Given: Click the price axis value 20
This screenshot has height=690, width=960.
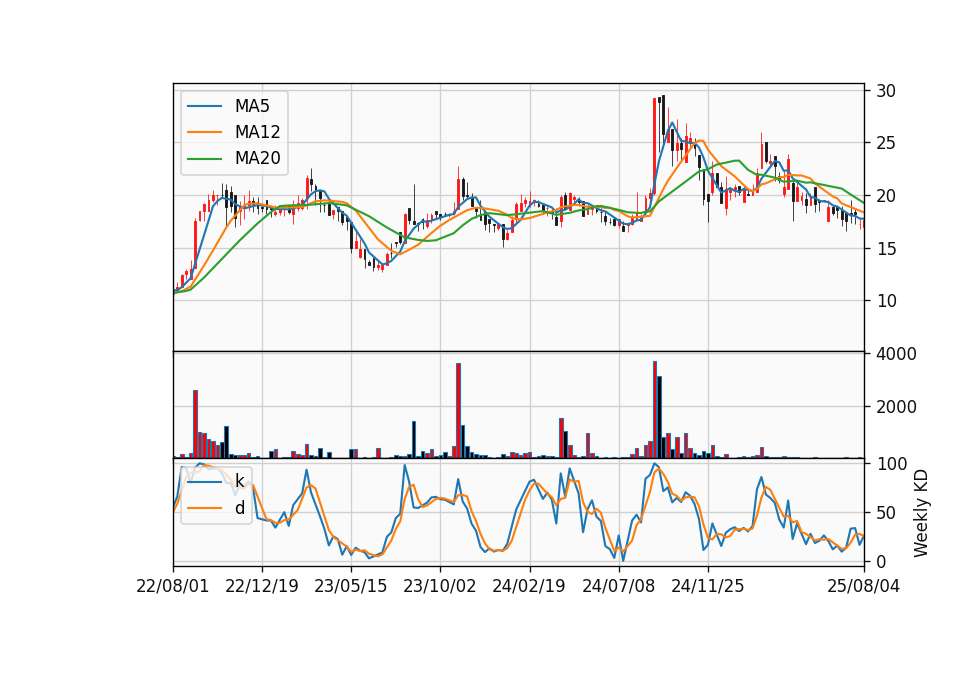Looking at the screenshot, I should [886, 196].
